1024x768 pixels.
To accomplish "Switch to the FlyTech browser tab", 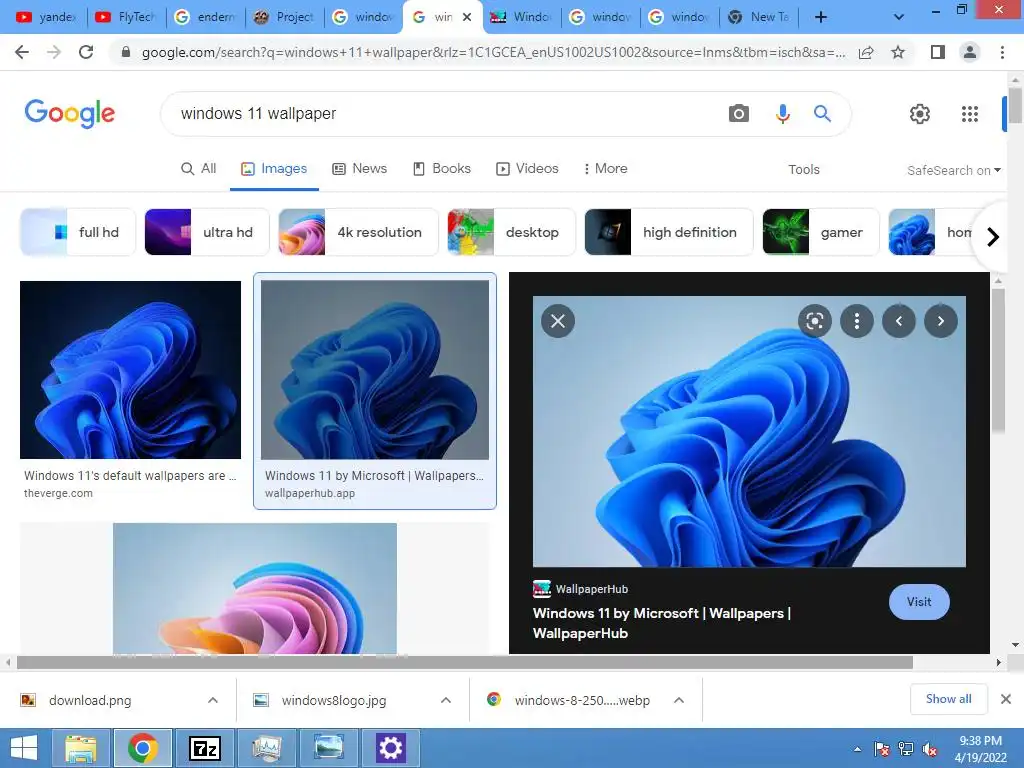I will coord(125,17).
